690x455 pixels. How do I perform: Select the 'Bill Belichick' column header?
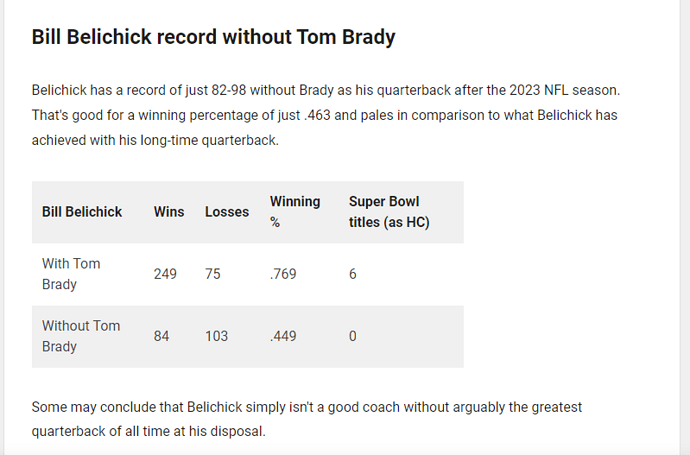[x=82, y=212]
